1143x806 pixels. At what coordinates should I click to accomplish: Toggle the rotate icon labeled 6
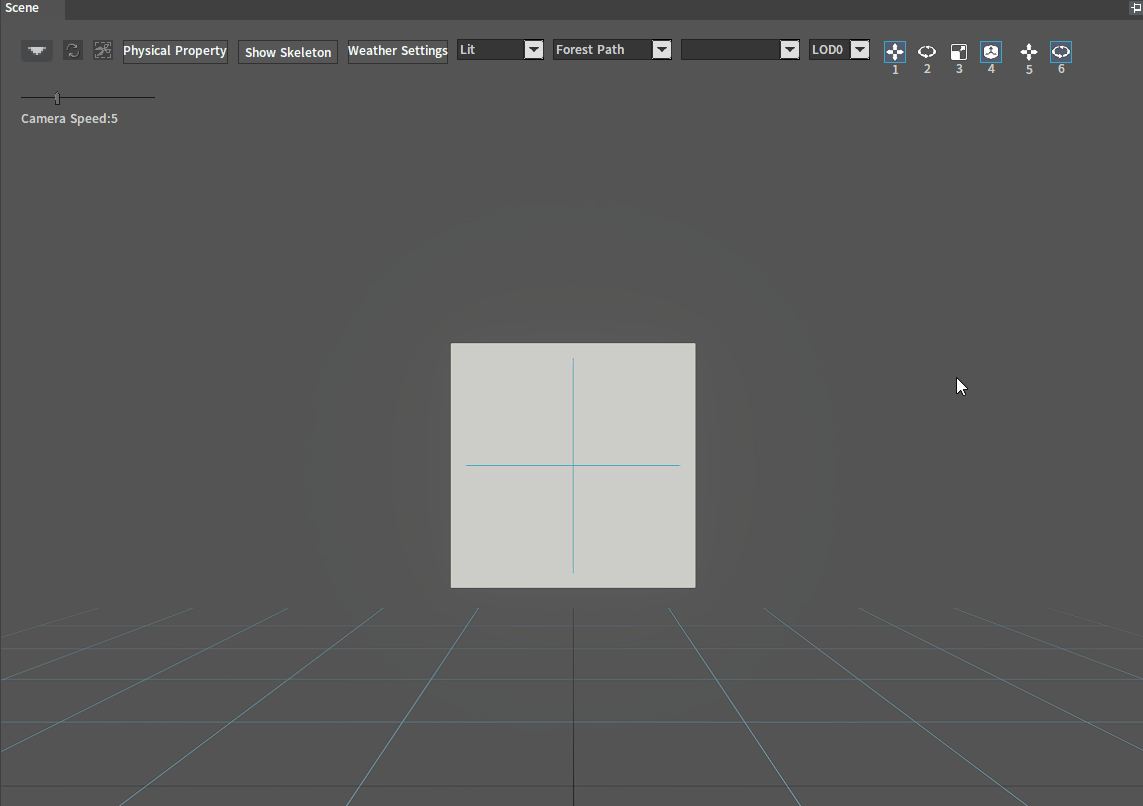point(1061,52)
